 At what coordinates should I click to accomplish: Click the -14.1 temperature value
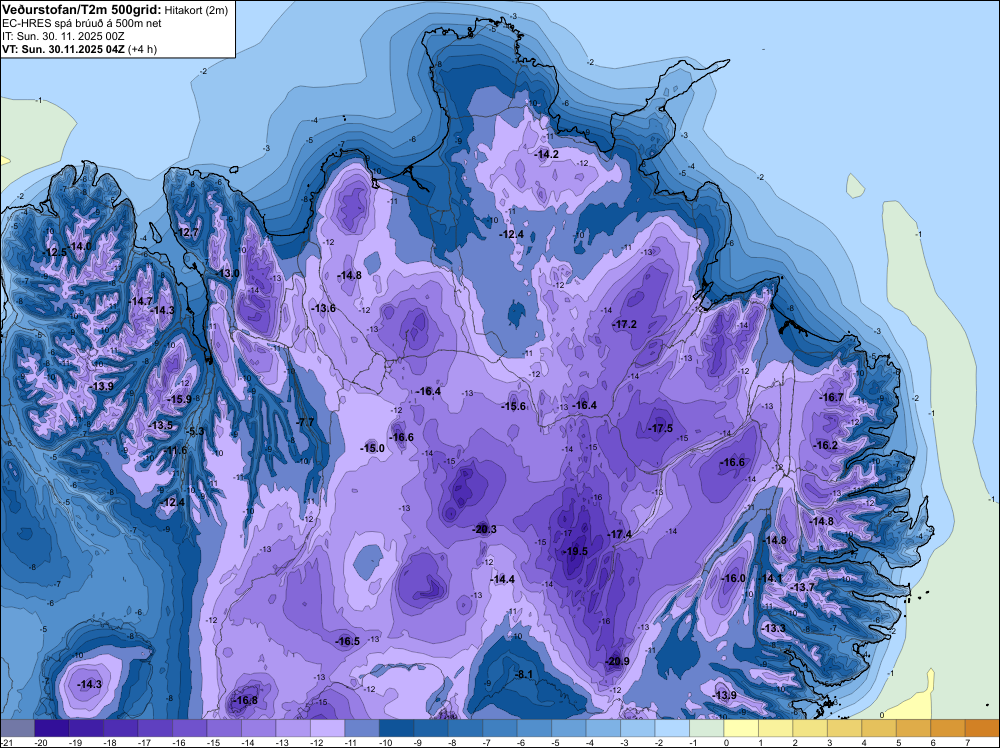(770, 578)
